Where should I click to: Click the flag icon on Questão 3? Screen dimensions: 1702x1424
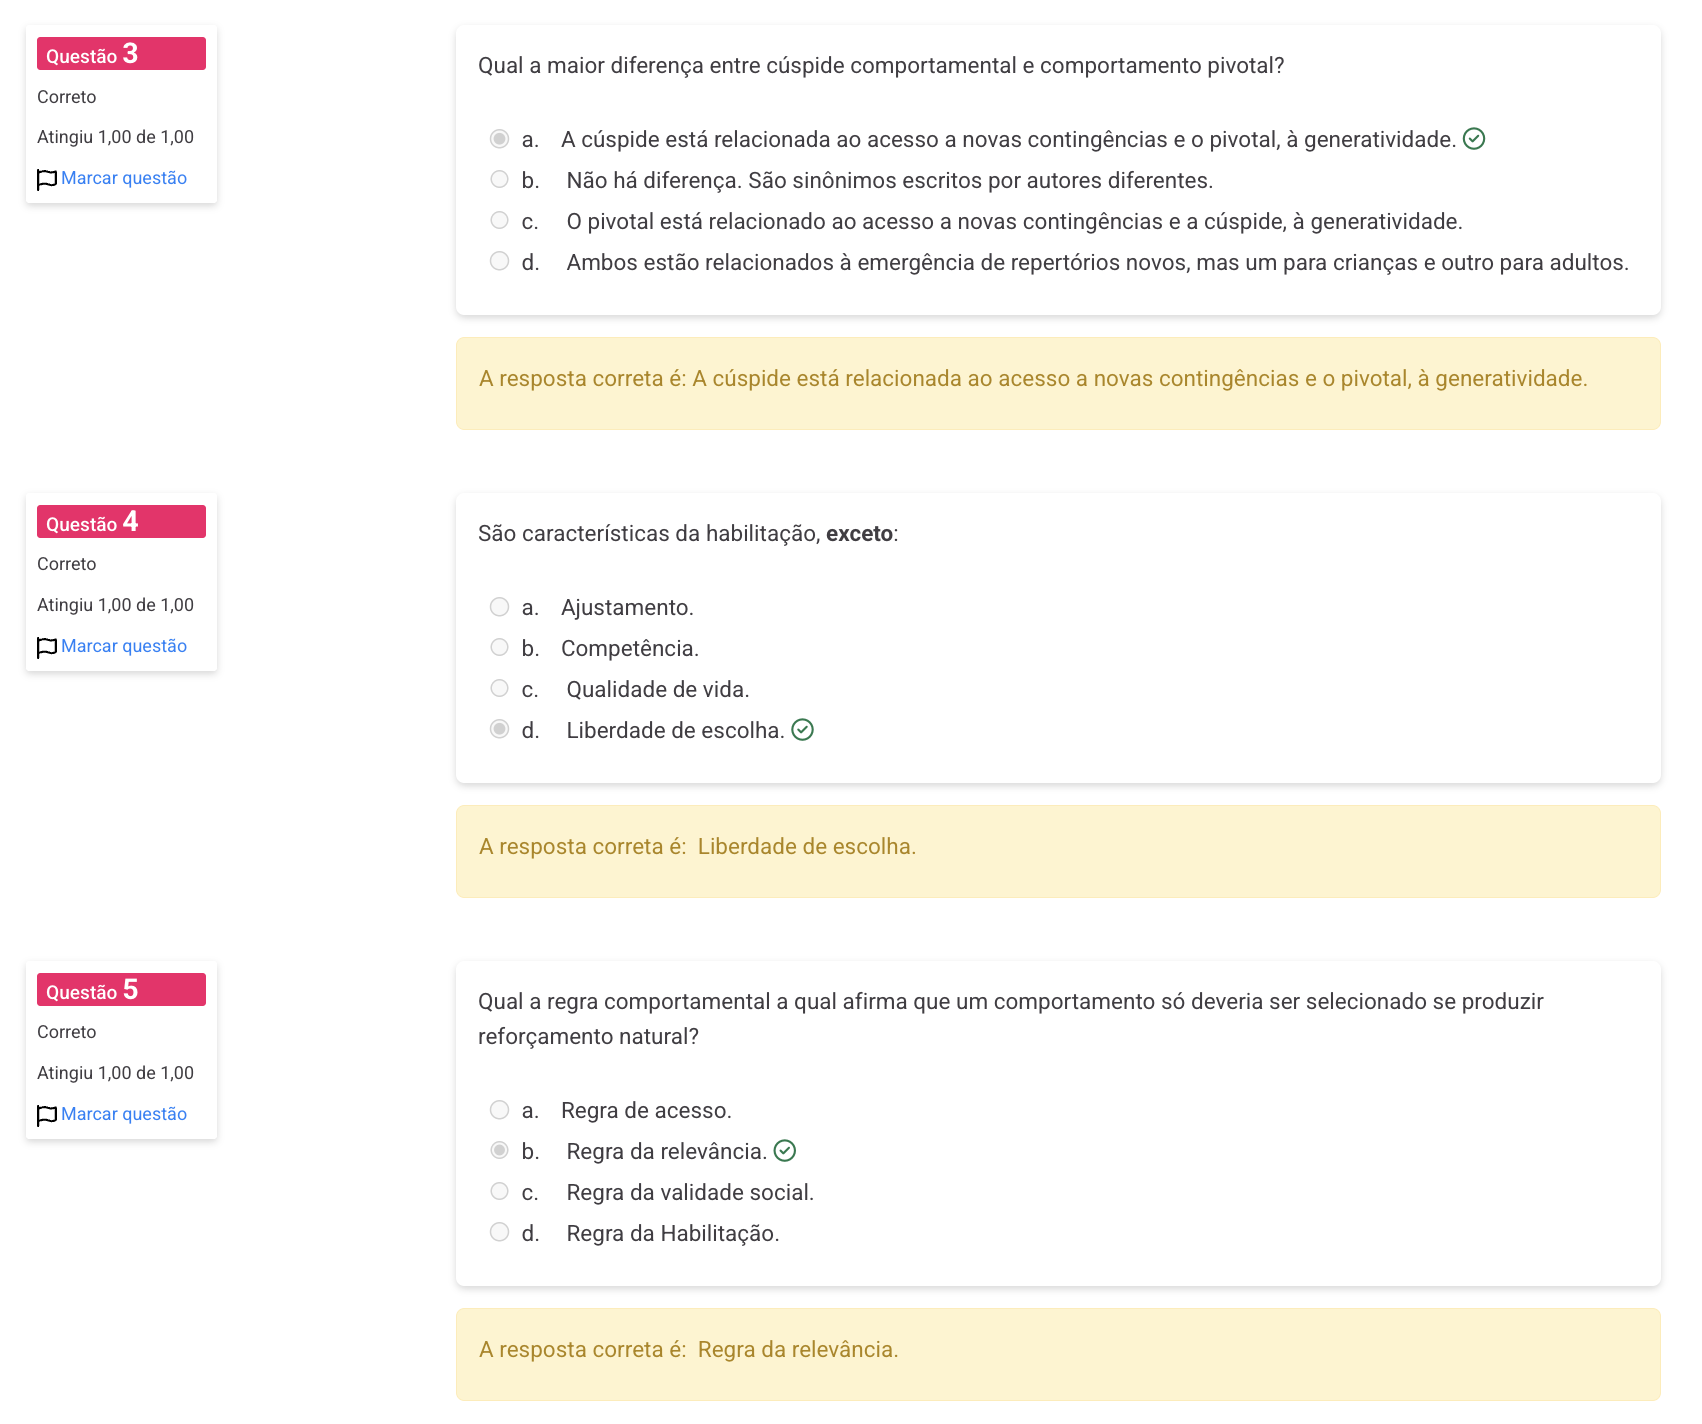coord(46,180)
